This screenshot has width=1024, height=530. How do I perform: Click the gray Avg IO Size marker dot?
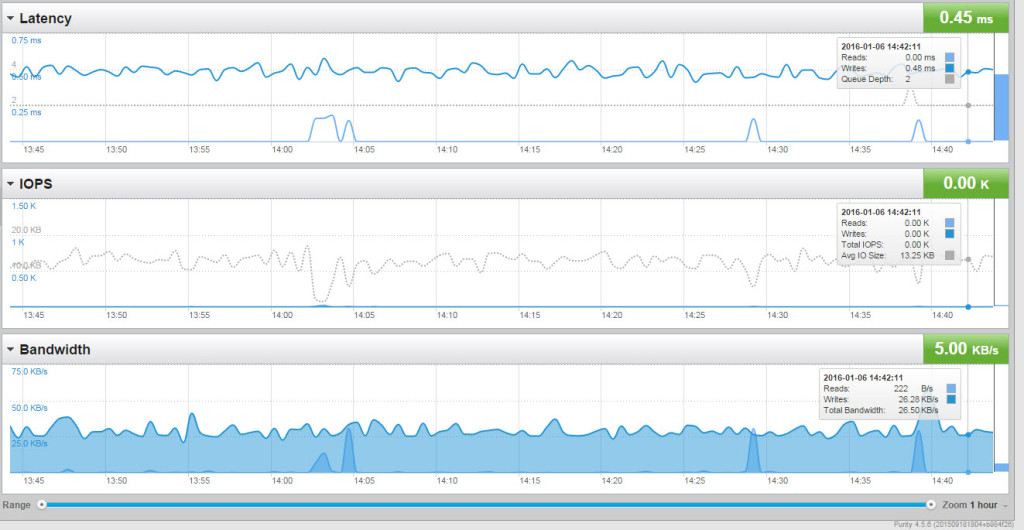(x=968, y=259)
